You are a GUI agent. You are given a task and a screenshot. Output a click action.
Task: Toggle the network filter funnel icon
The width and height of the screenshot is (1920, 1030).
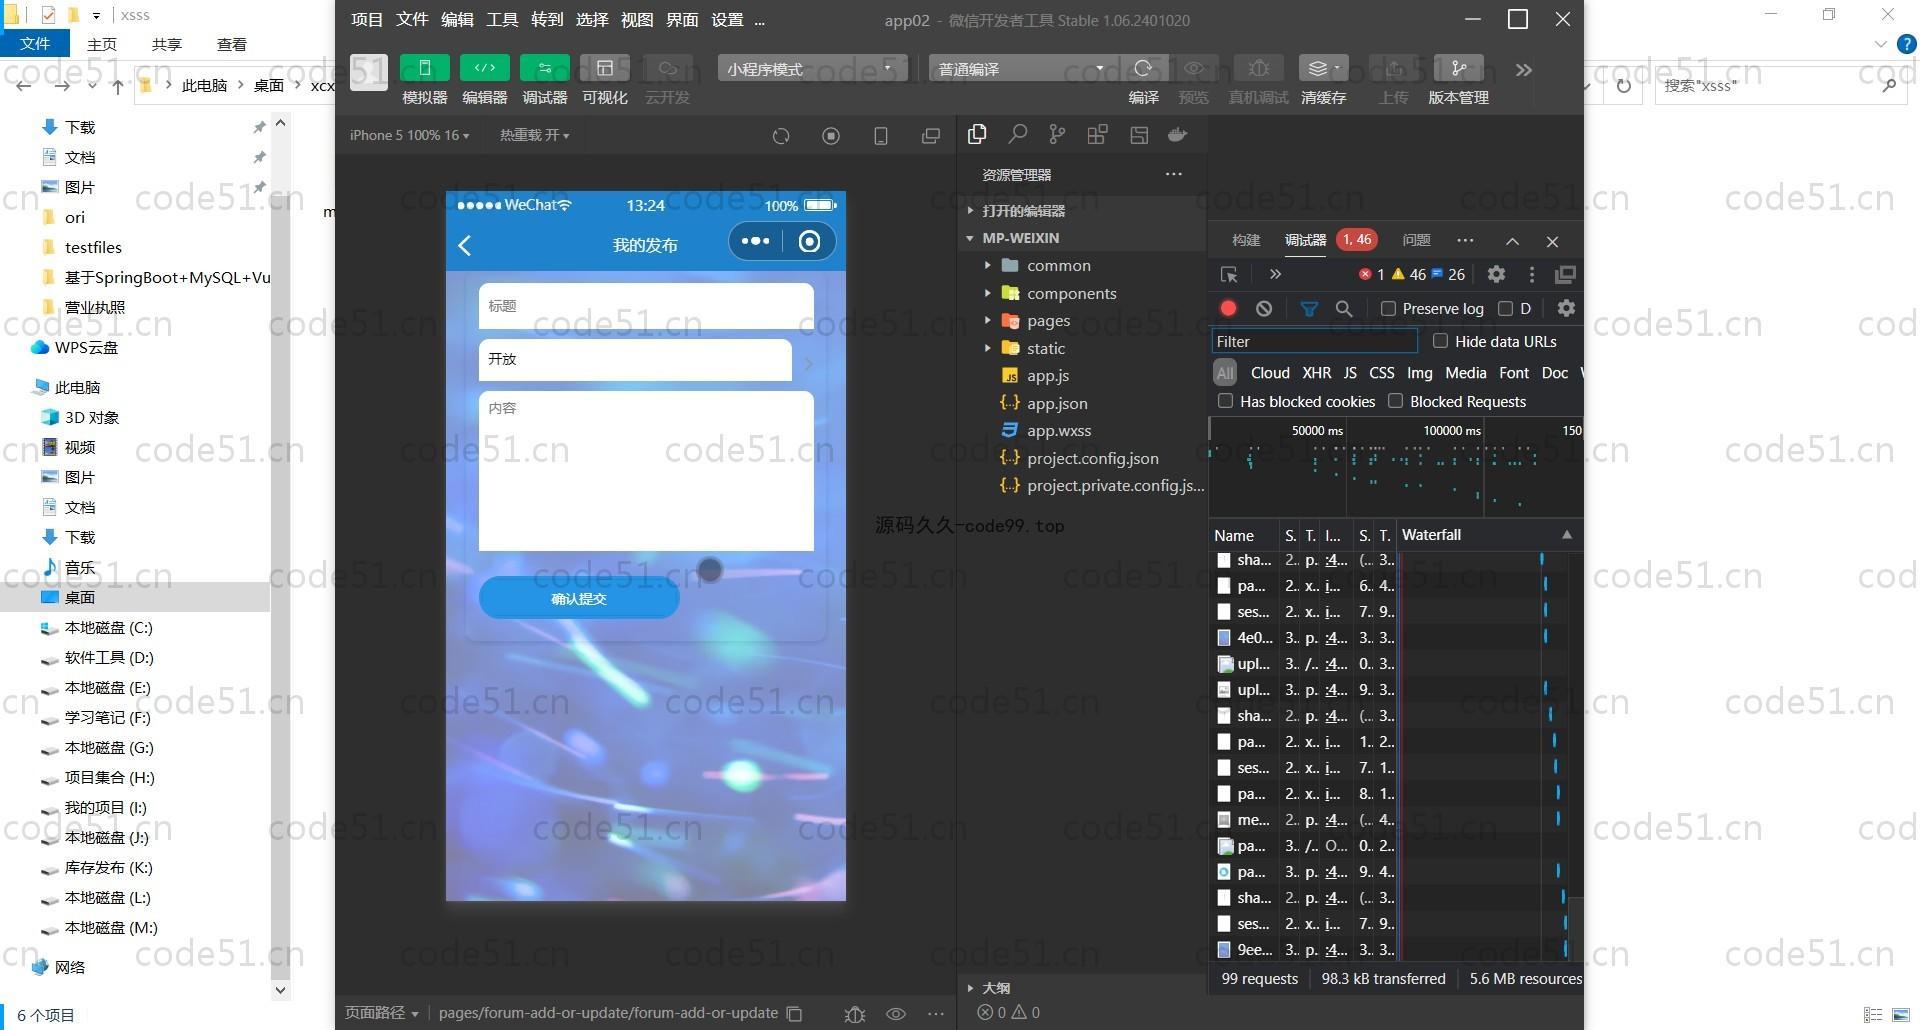1309,308
